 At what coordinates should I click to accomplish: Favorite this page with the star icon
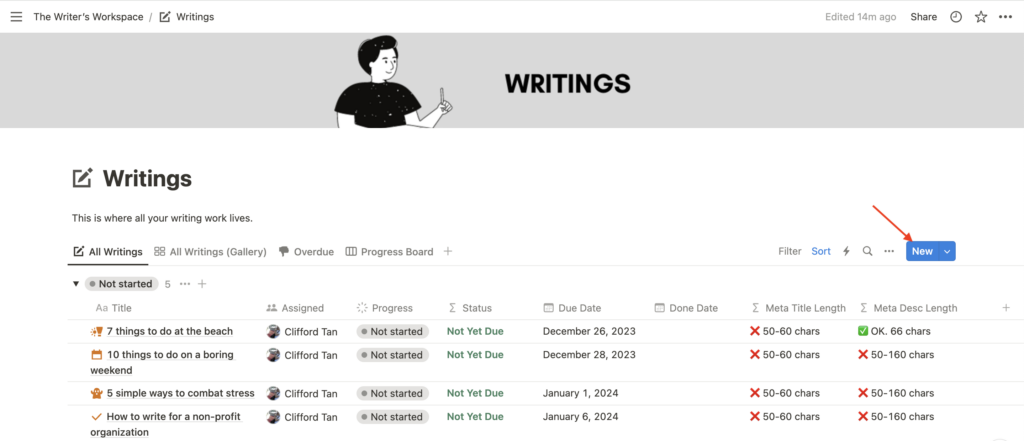pos(981,17)
